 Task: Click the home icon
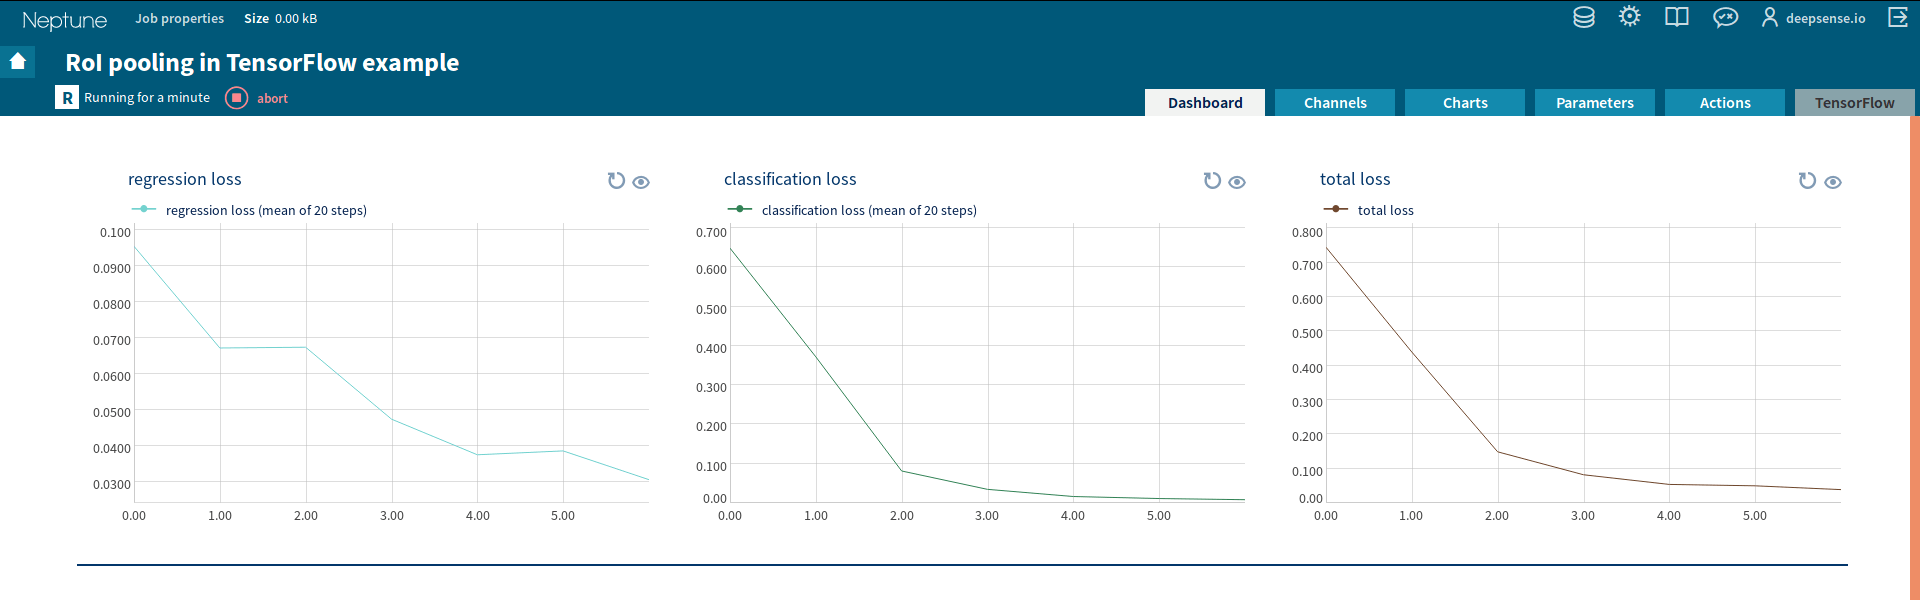click(x=18, y=62)
